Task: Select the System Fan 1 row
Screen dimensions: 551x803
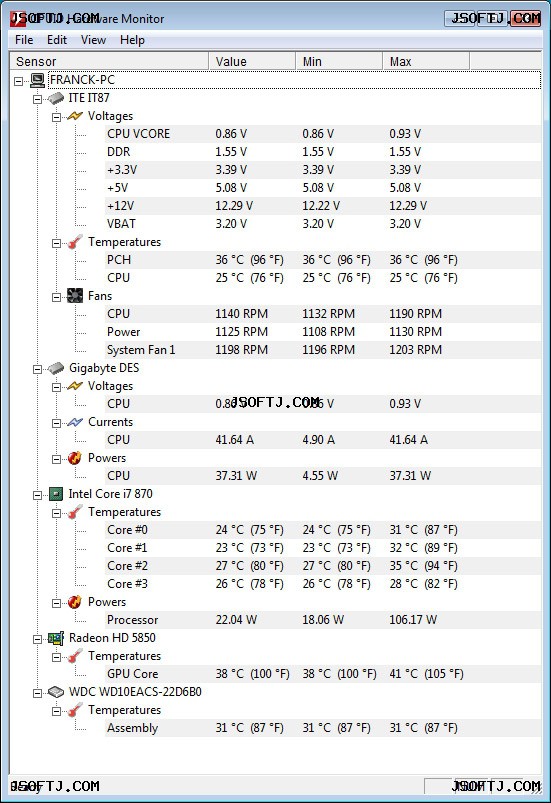Action: [323, 350]
